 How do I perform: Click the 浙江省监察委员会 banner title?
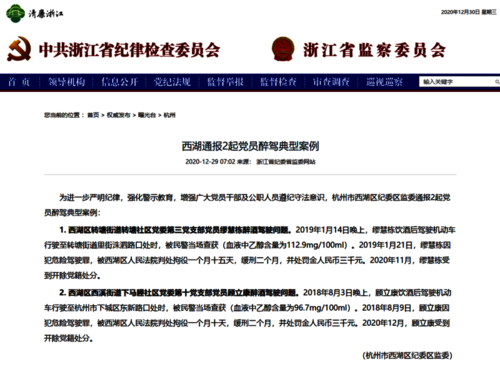[374, 50]
